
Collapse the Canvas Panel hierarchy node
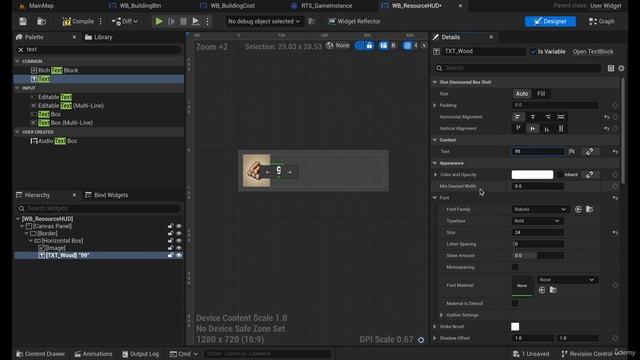[x=22, y=226]
